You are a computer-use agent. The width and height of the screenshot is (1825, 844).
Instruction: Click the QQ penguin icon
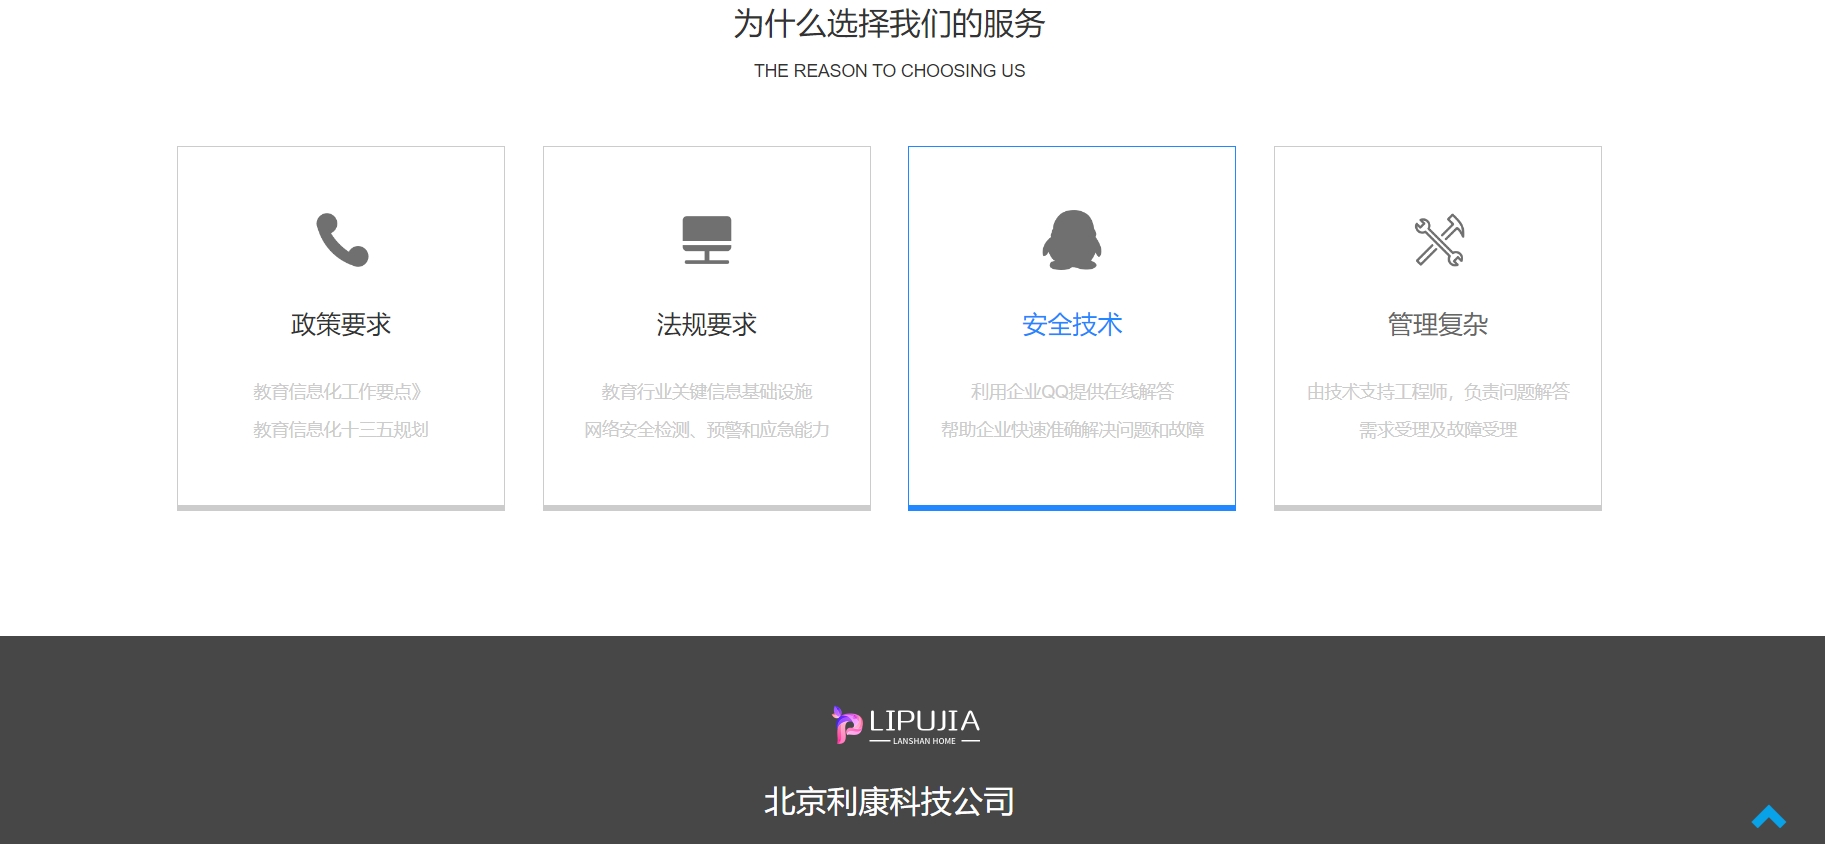1071,240
